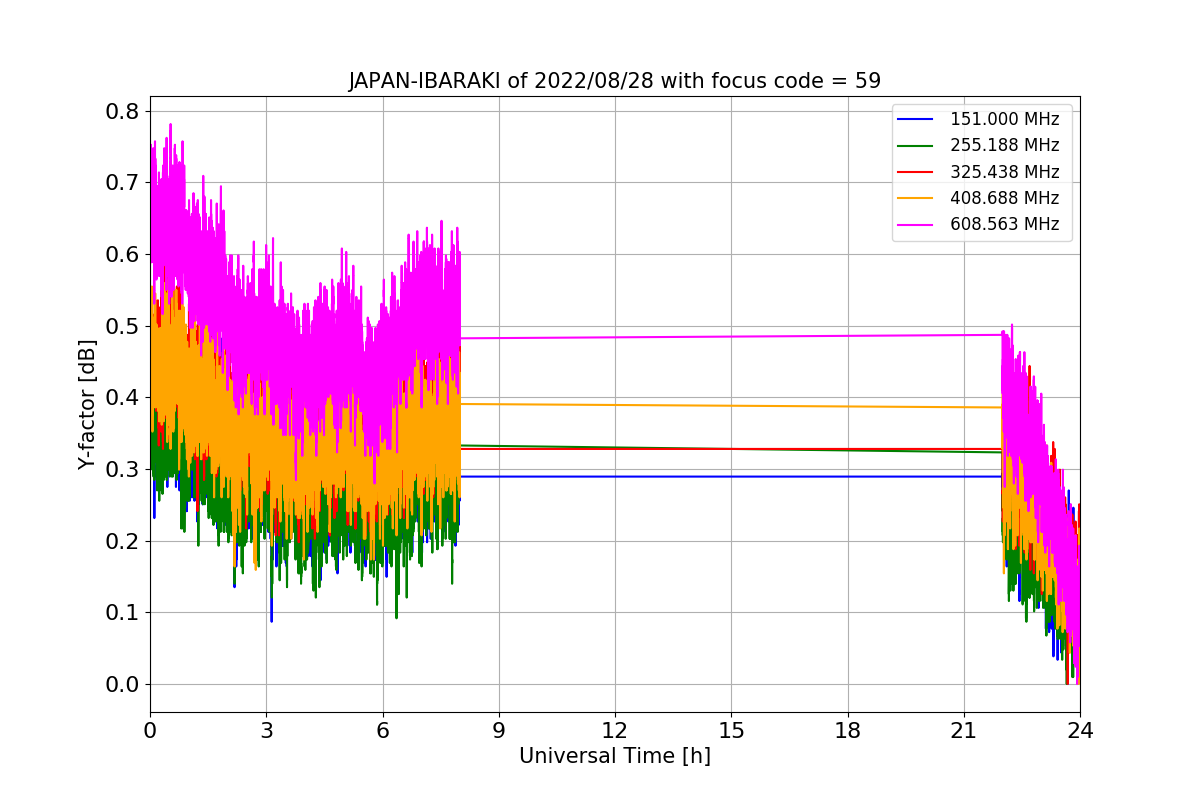This screenshot has width=1200, height=800.
Task: Click the y-axis tick label 0.5
Action: click(123, 326)
